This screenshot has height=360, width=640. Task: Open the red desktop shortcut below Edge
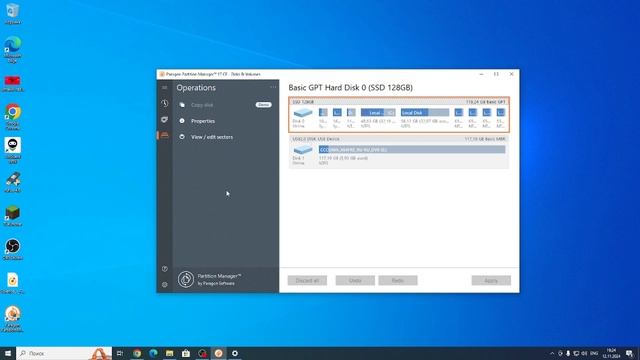(x=13, y=83)
